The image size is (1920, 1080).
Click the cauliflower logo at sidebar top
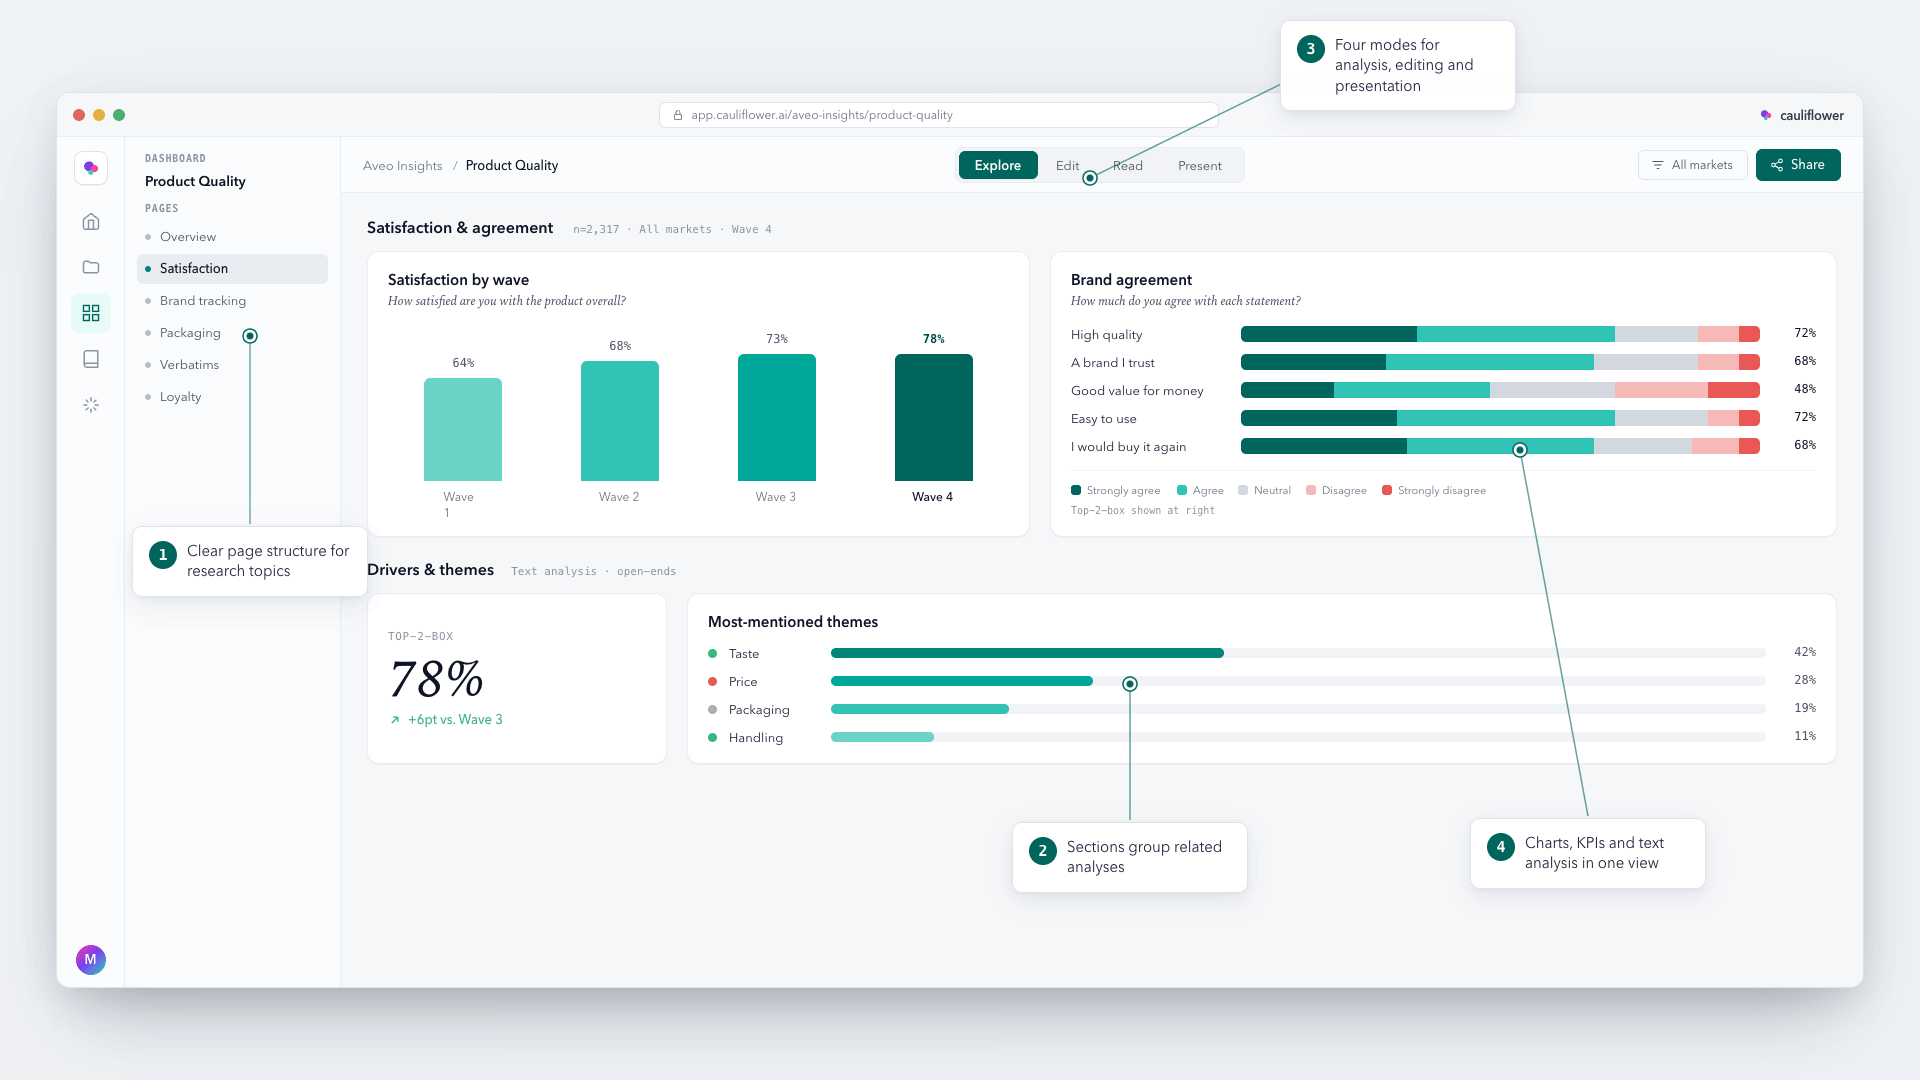pos(91,168)
